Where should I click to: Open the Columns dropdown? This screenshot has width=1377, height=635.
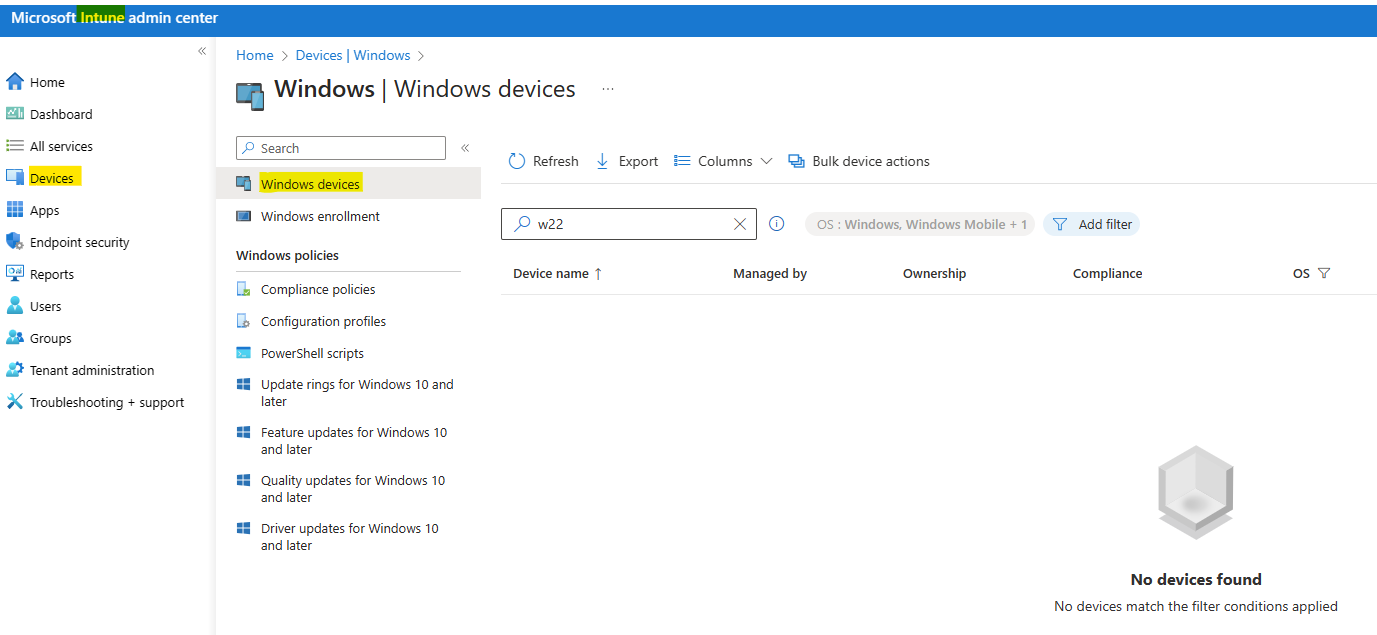[723, 161]
